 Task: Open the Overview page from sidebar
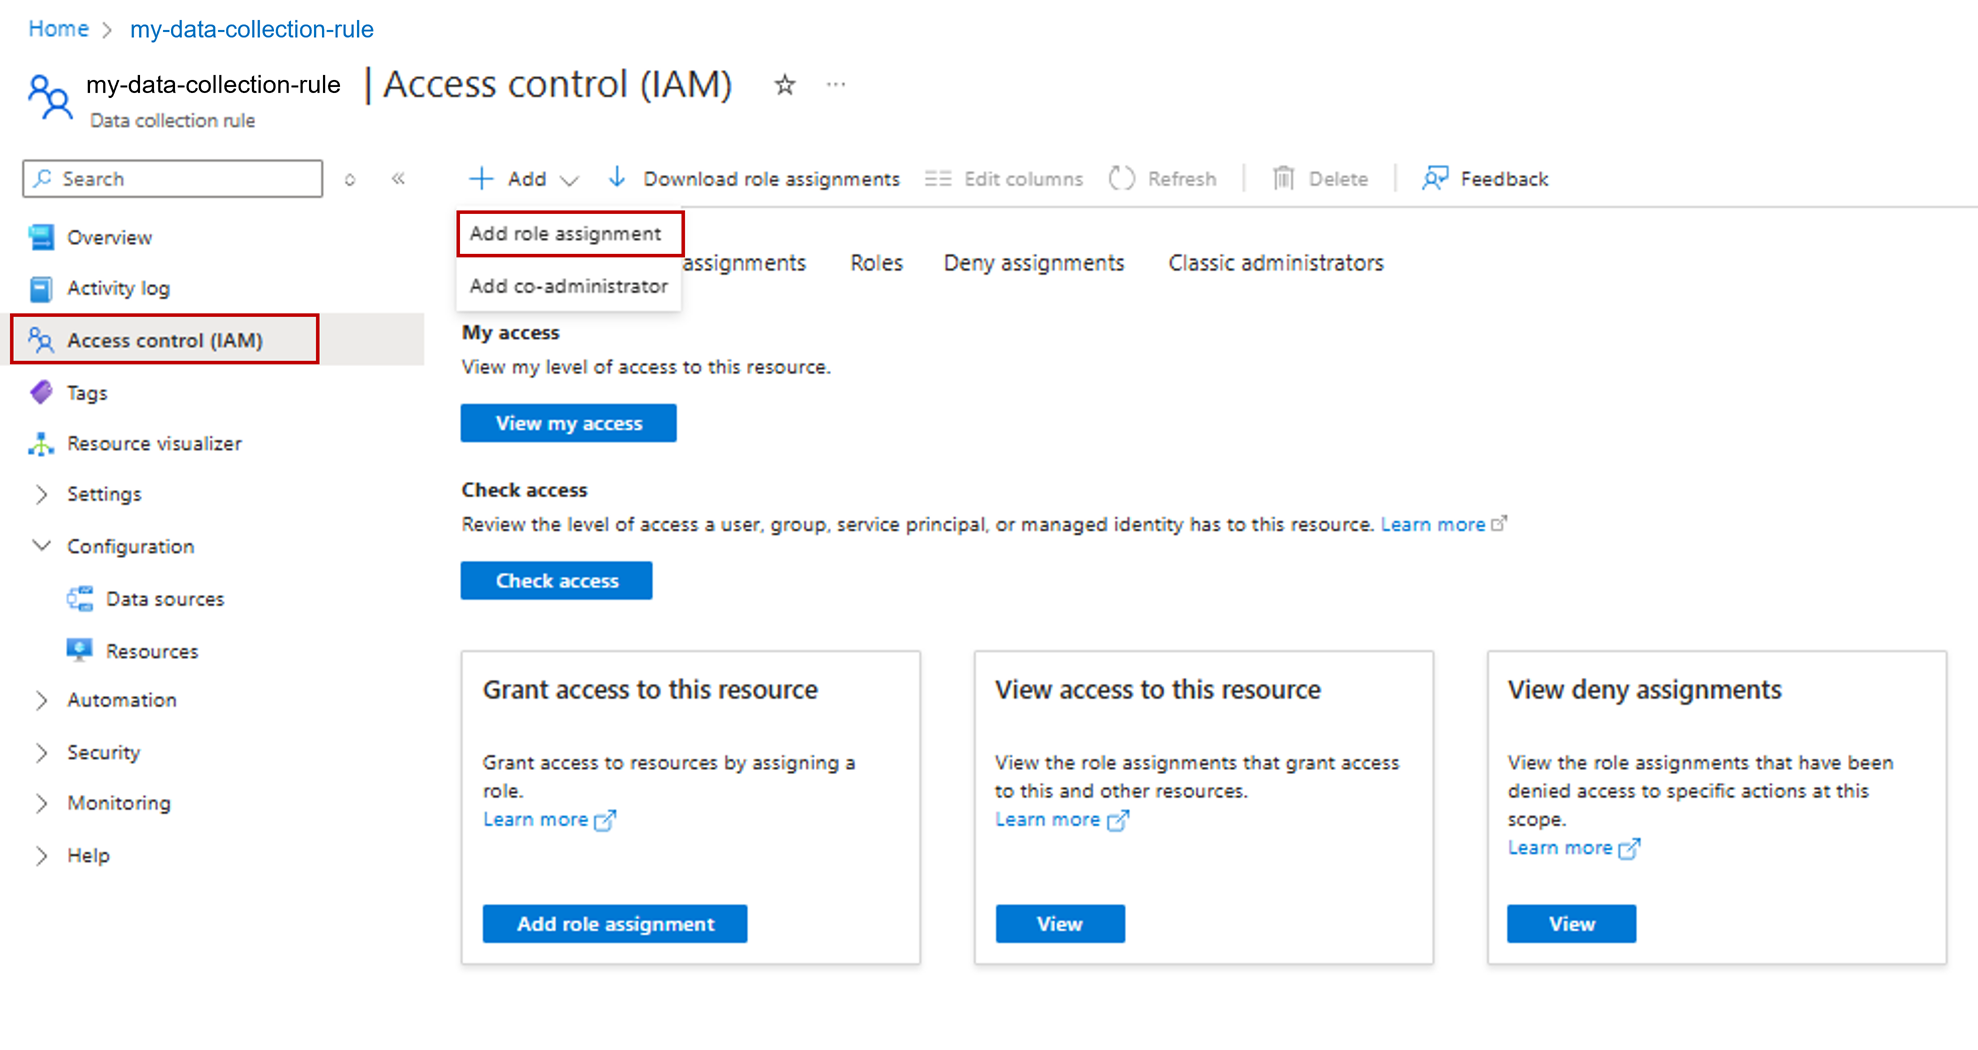tap(109, 237)
